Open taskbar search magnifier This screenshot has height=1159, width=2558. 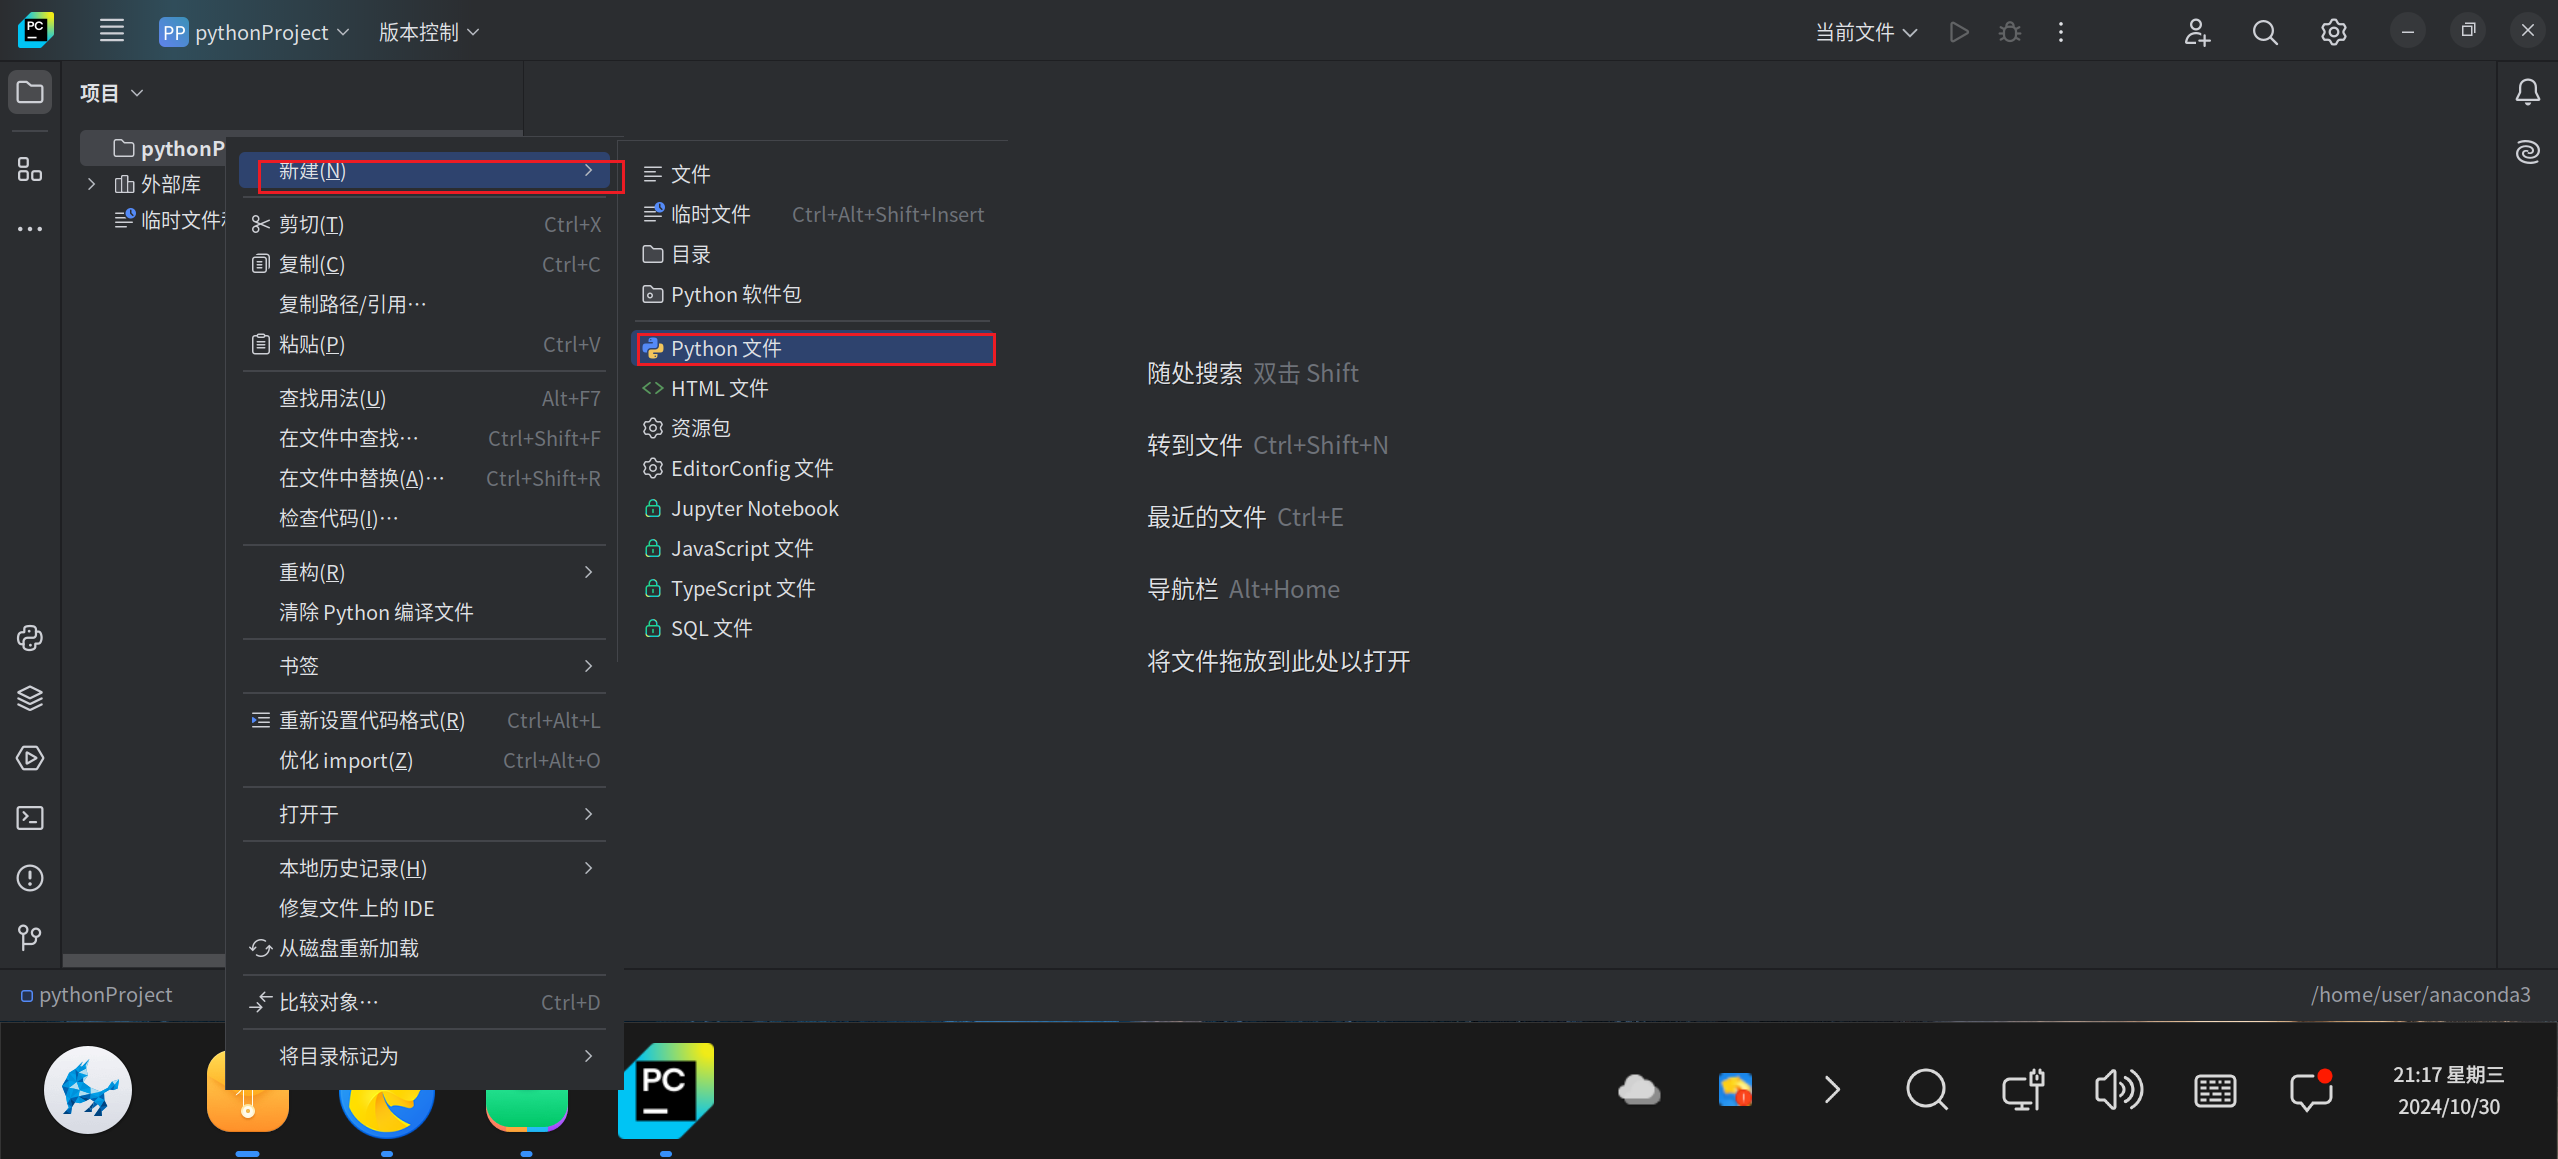pos(1926,1090)
